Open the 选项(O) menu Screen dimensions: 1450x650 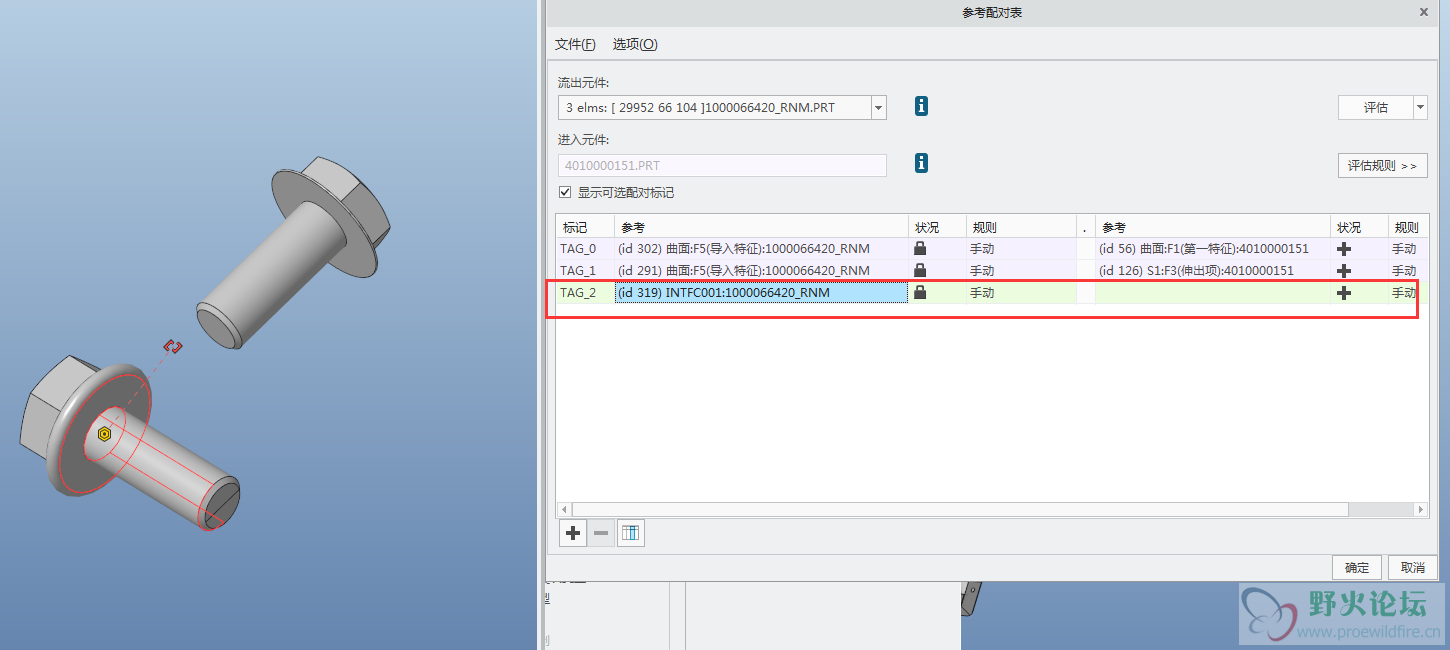click(635, 44)
